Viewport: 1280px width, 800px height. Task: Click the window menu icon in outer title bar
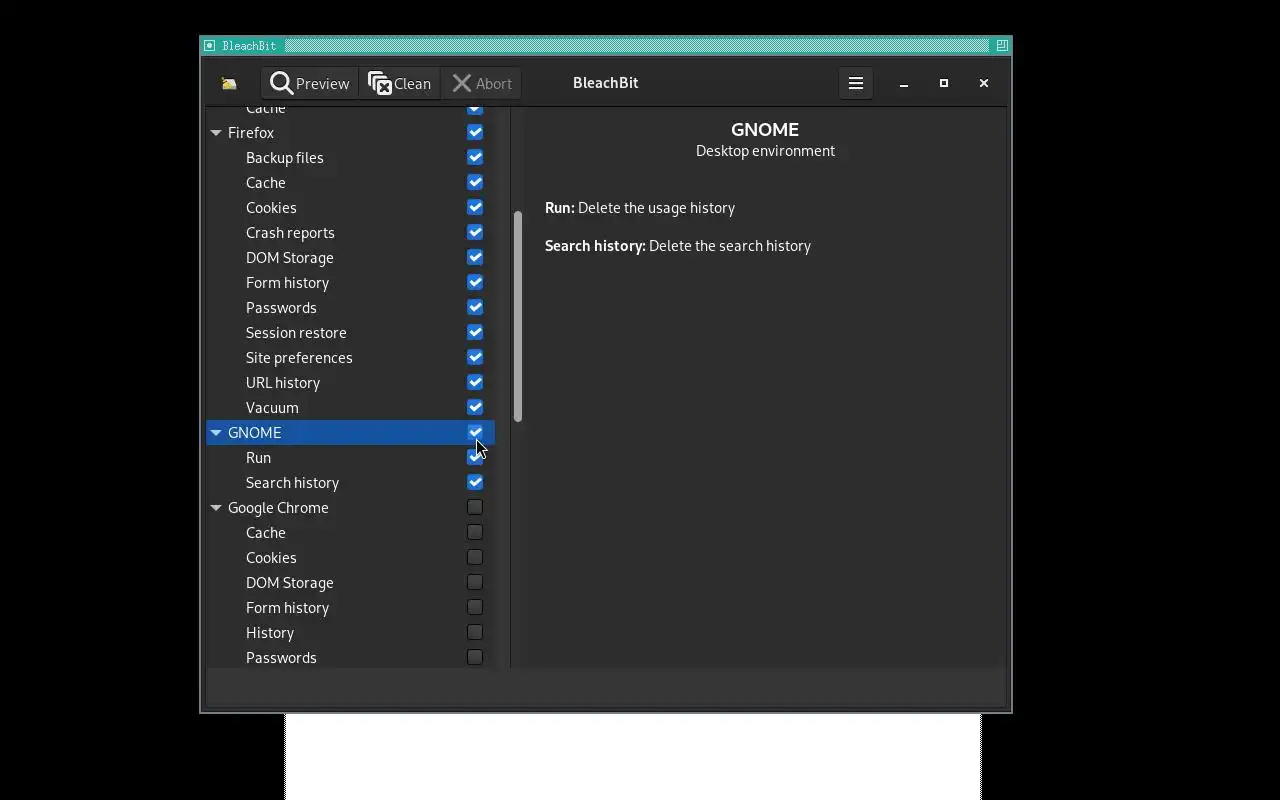point(209,45)
